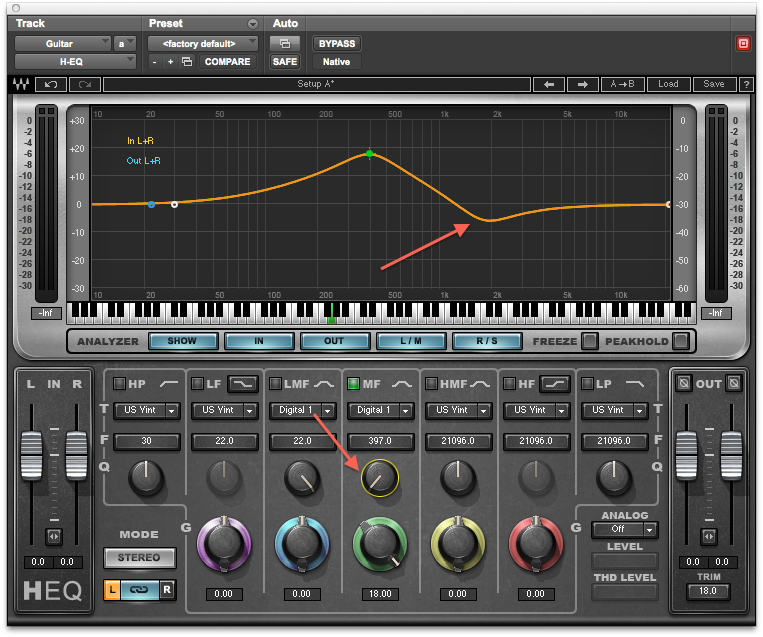Toggle the output fader link icon

click(708, 537)
